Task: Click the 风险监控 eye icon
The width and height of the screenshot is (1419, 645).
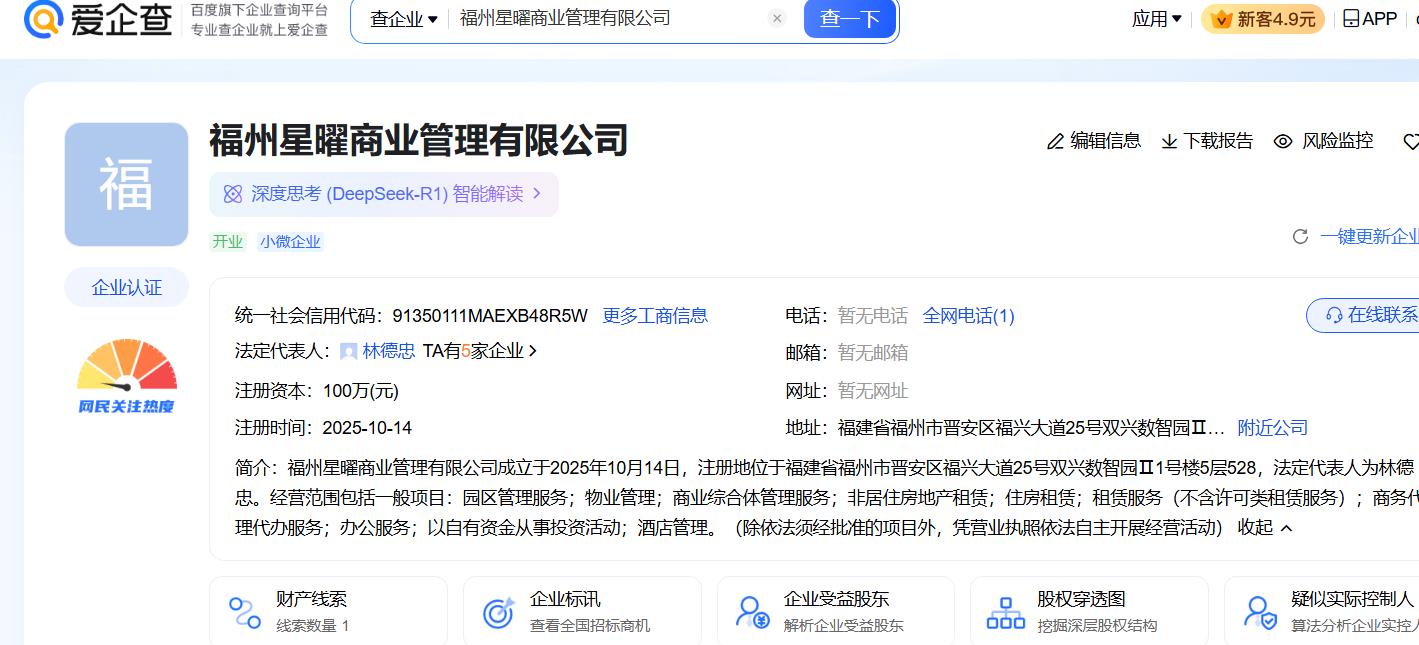Action: click(x=1283, y=142)
